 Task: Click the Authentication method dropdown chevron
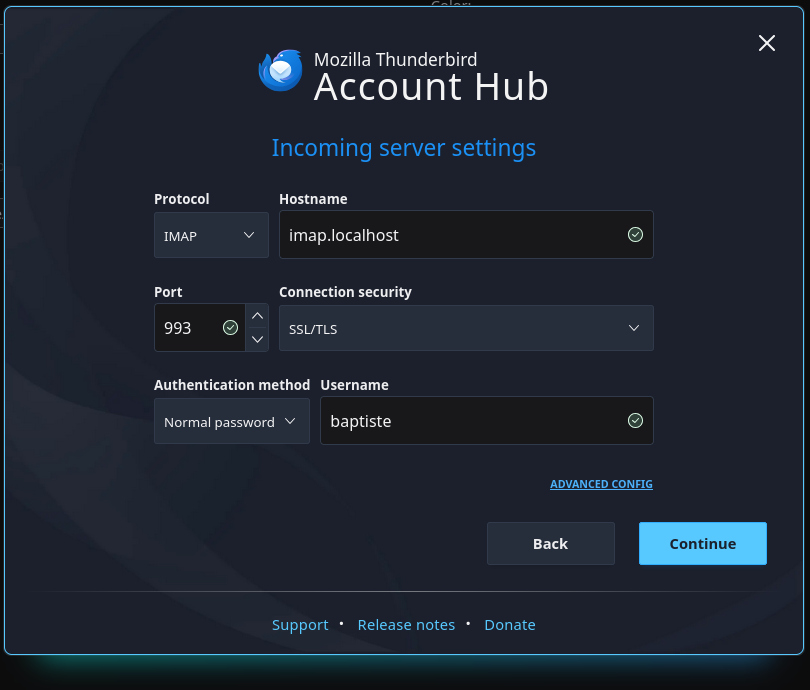click(x=291, y=420)
